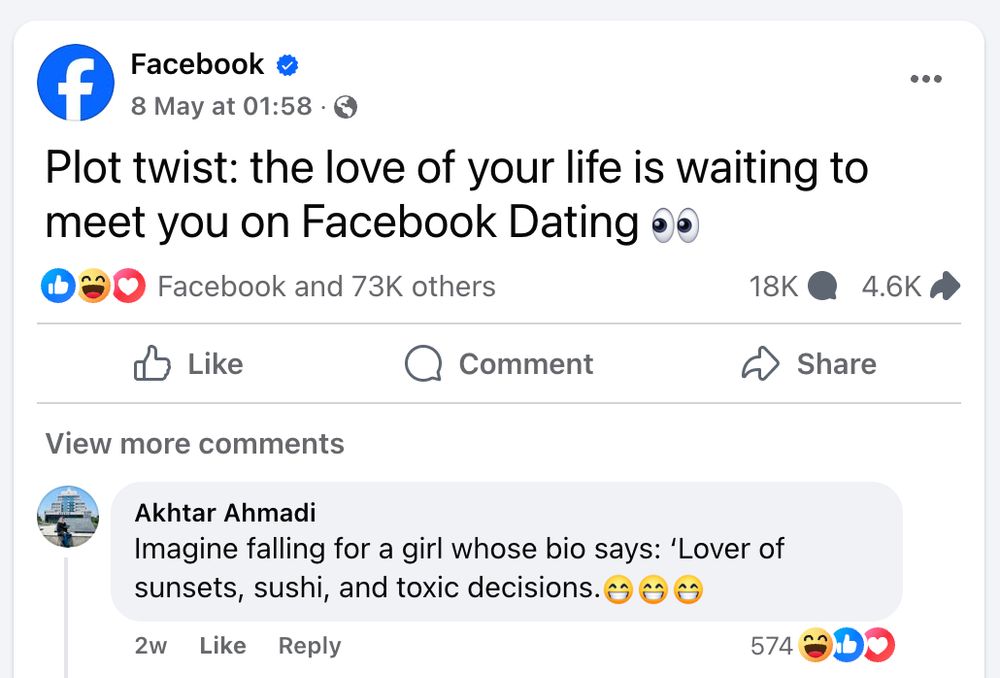Click the blue verified badge beside Facebook
The height and width of the screenshot is (678, 1000).
click(286, 63)
